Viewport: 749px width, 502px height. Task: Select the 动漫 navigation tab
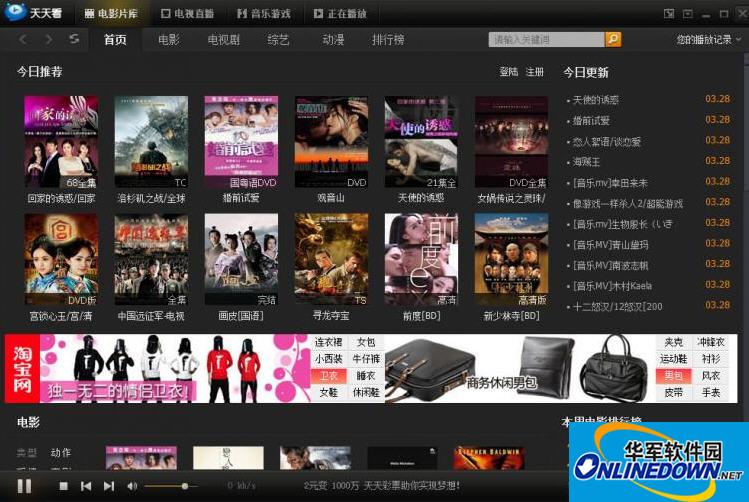(333, 40)
